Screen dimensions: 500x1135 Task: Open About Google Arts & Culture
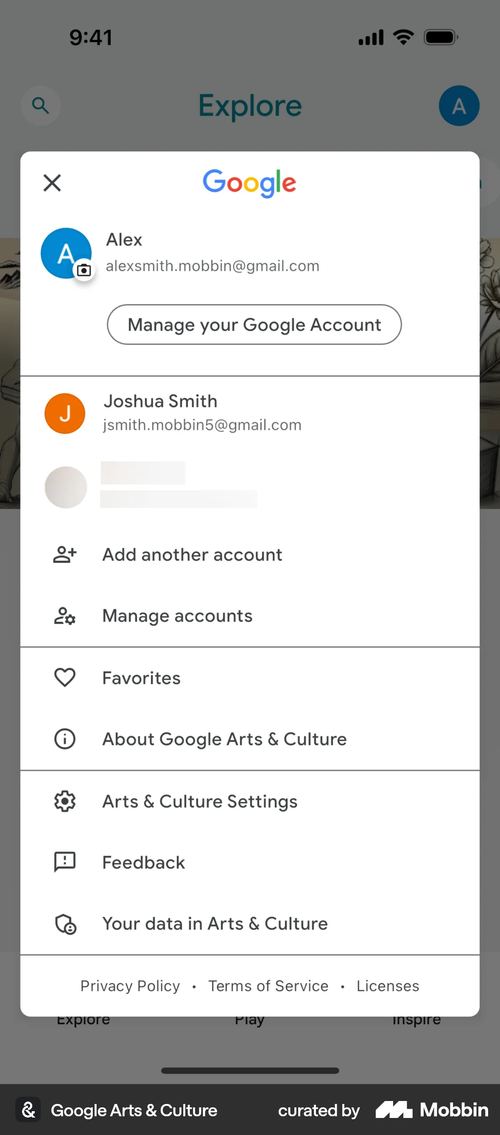point(250,739)
